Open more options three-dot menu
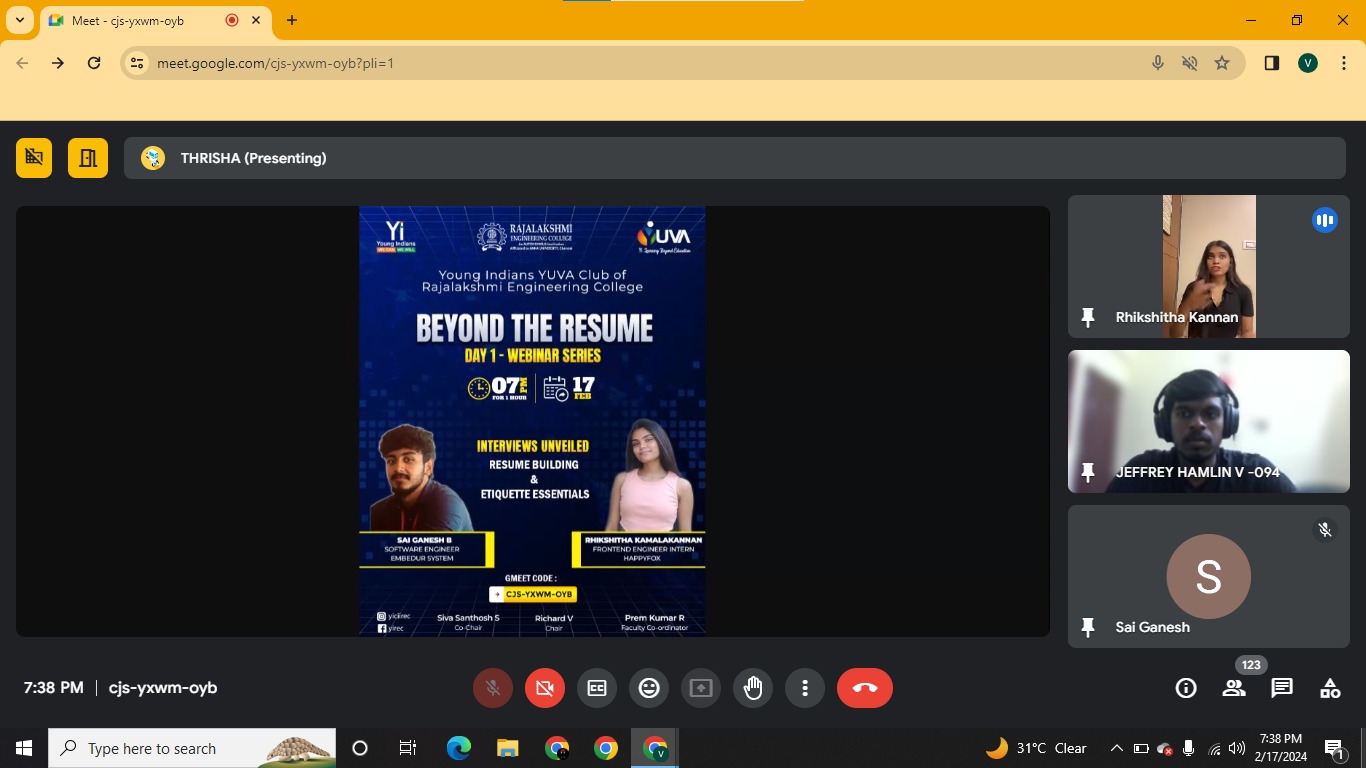 point(805,688)
